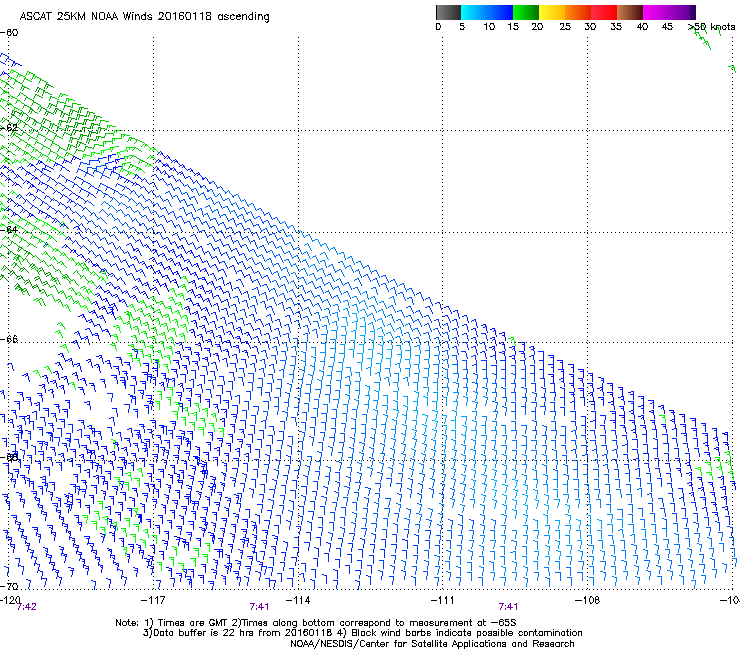Click the latitude label -70
This screenshot has width=740, height=650.
(x=9, y=586)
